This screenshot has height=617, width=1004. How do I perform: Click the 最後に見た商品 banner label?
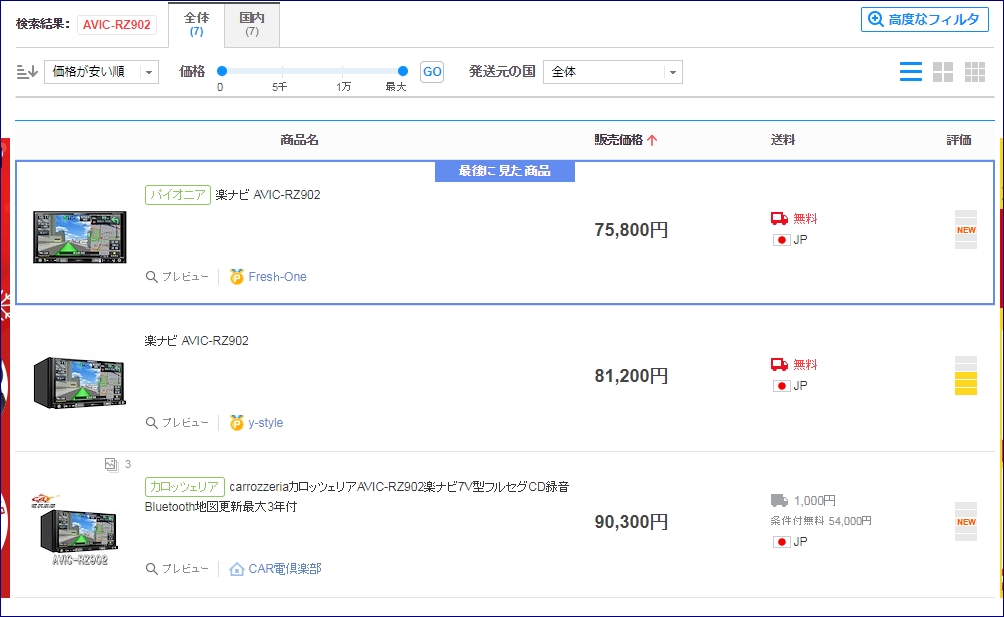click(x=505, y=171)
